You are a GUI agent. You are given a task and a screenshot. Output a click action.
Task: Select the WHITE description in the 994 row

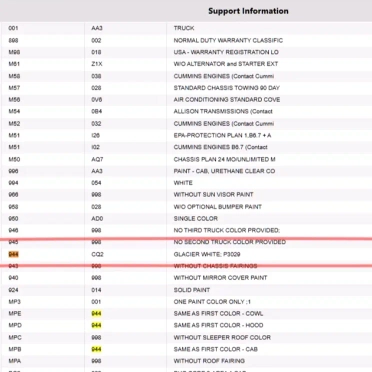pyautogui.click(x=183, y=183)
